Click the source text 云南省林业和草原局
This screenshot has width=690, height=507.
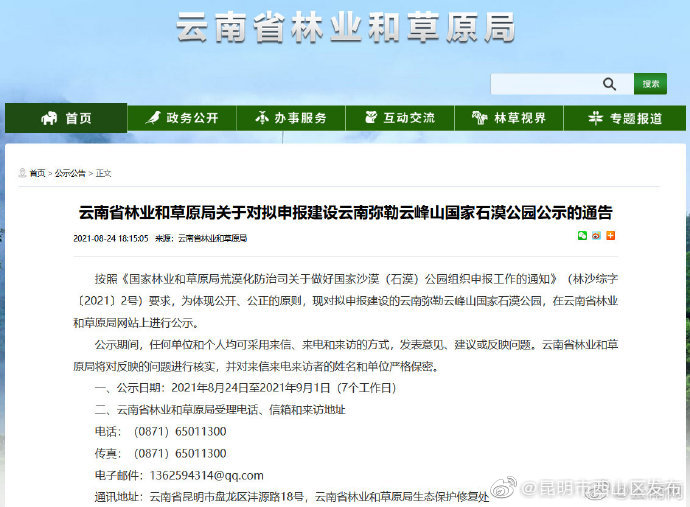pyautogui.click(x=212, y=239)
